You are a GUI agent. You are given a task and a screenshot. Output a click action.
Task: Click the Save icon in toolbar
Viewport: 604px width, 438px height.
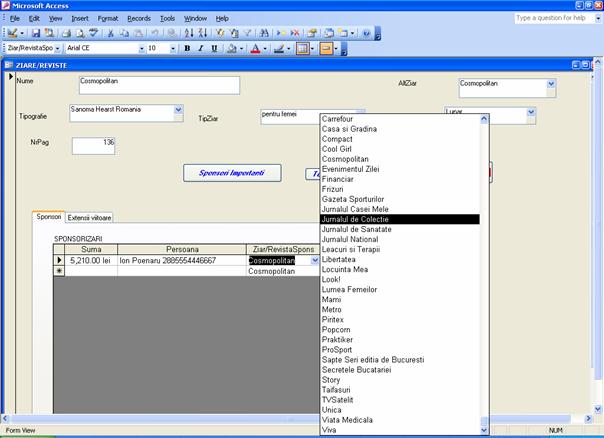coord(35,33)
